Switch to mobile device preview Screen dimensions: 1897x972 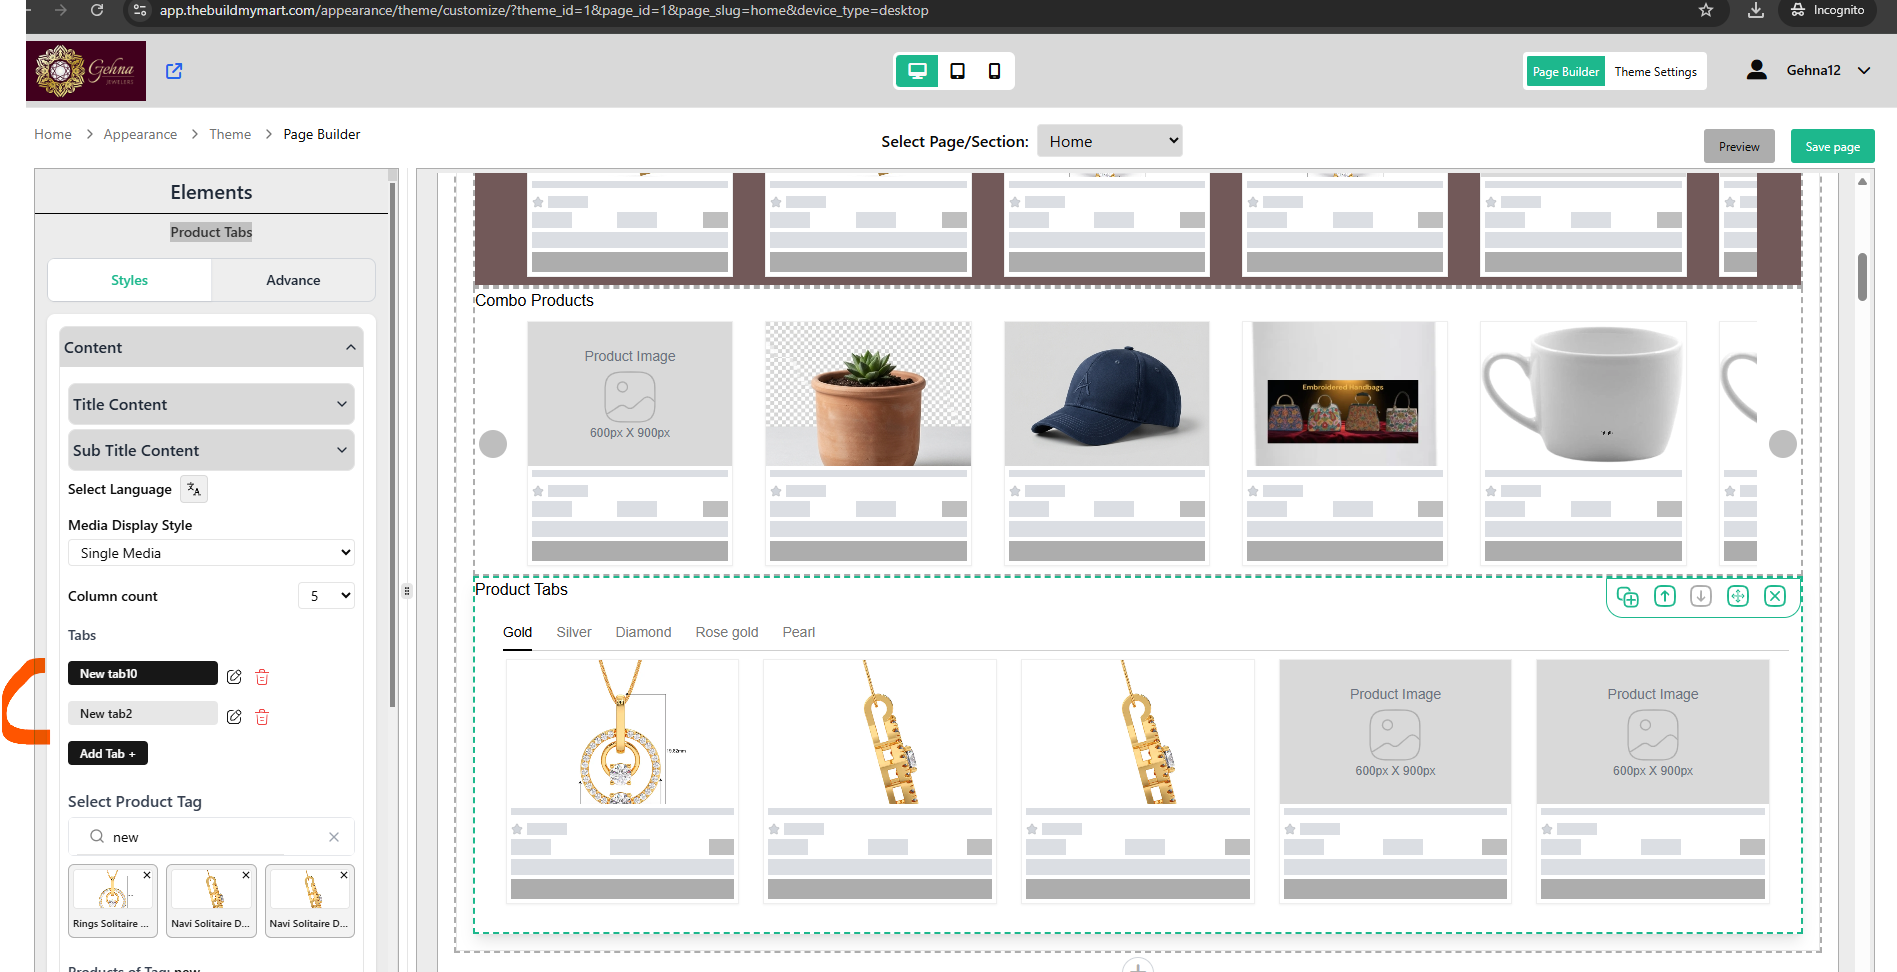click(x=994, y=71)
